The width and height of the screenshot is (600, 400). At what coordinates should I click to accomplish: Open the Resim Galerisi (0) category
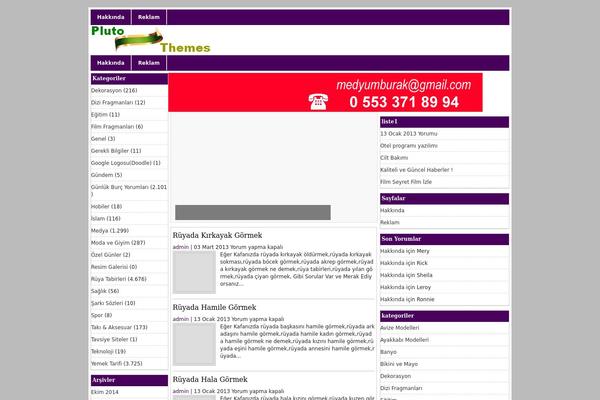[114, 267]
